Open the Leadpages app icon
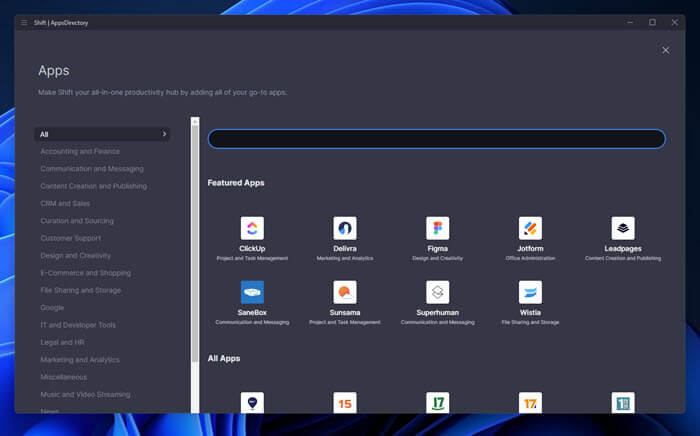Viewport: 700px width, 436px height. coord(623,228)
